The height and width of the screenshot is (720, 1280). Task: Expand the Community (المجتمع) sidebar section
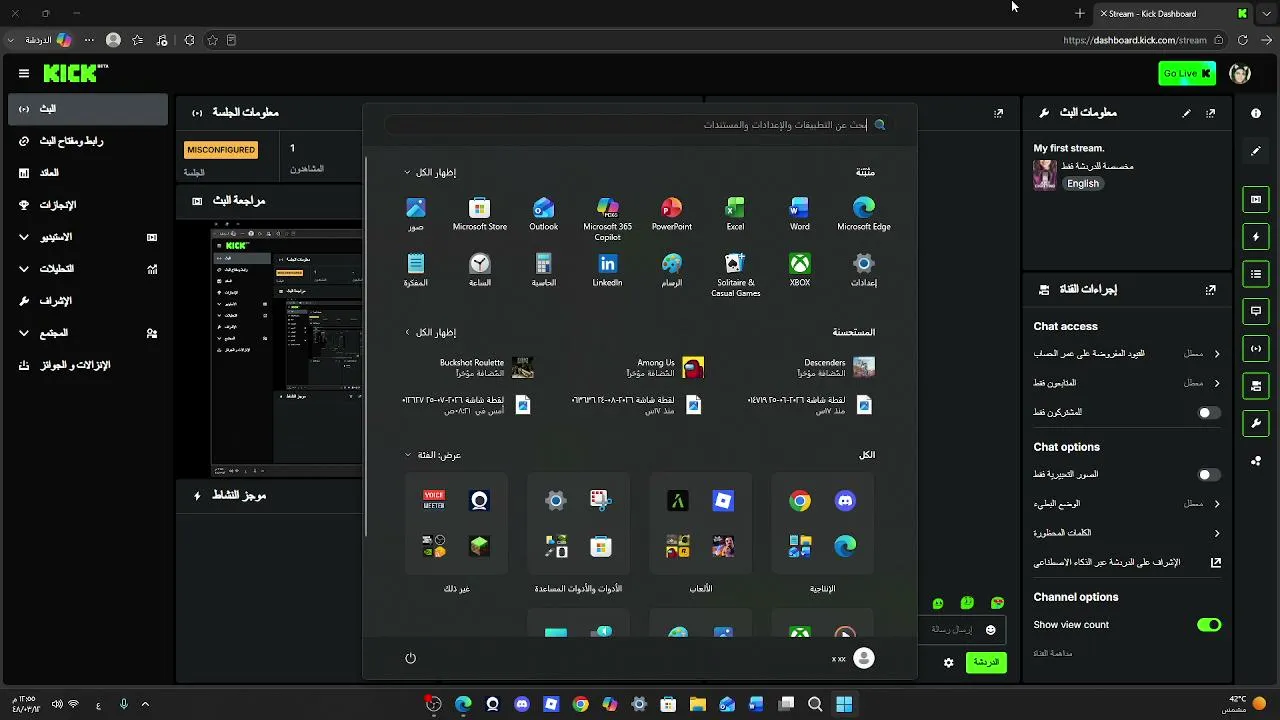point(88,333)
